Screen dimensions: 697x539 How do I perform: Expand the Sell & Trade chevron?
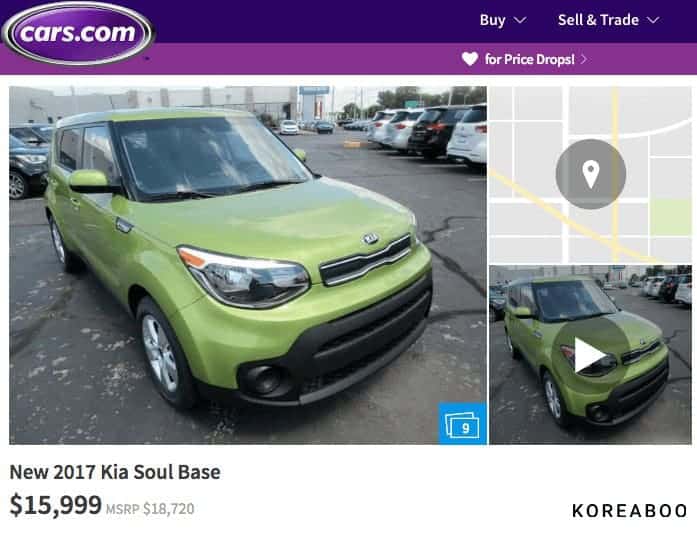tap(653, 20)
